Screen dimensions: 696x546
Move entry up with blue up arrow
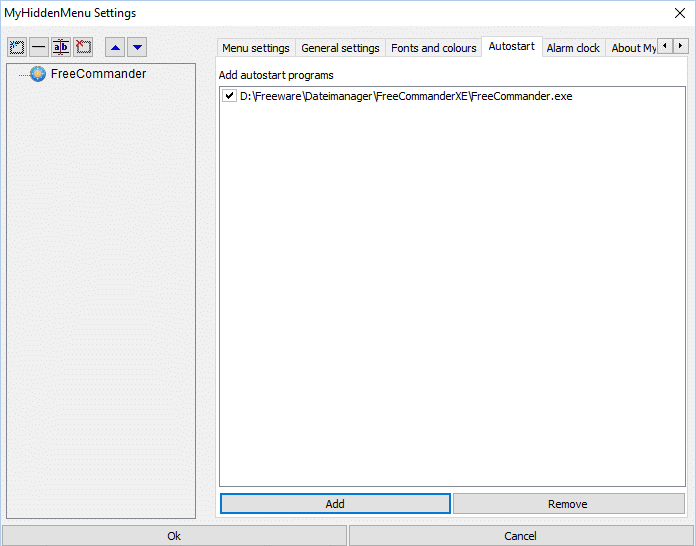[x=115, y=47]
